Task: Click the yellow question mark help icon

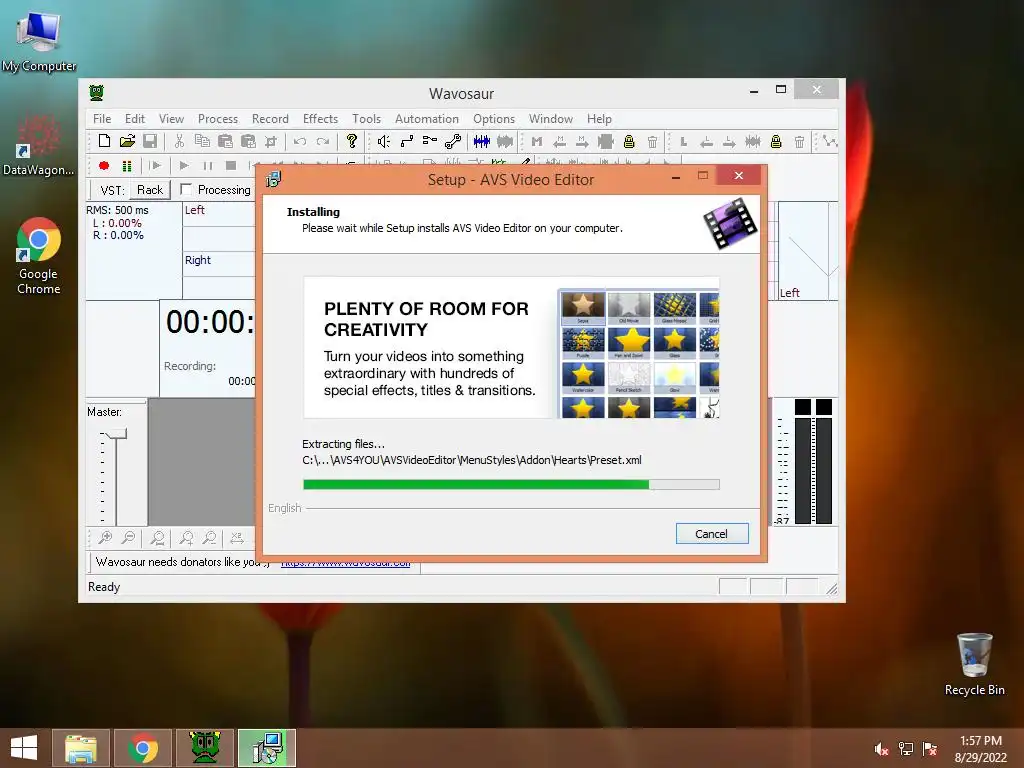Action: [x=352, y=141]
